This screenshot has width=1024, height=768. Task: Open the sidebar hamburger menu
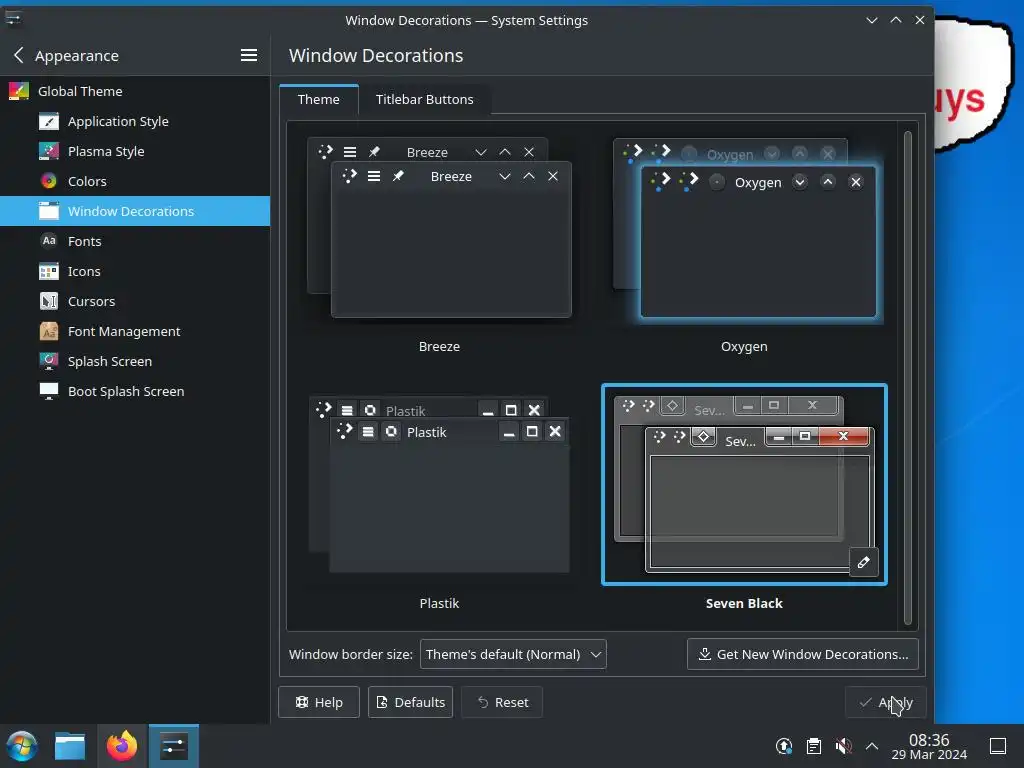pos(248,56)
